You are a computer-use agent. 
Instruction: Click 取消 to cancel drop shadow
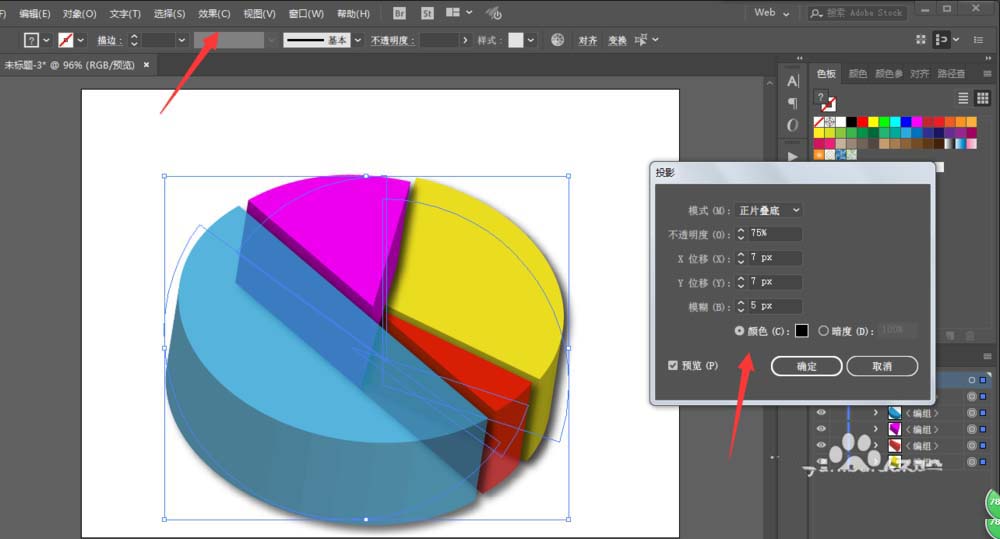(x=882, y=366)
